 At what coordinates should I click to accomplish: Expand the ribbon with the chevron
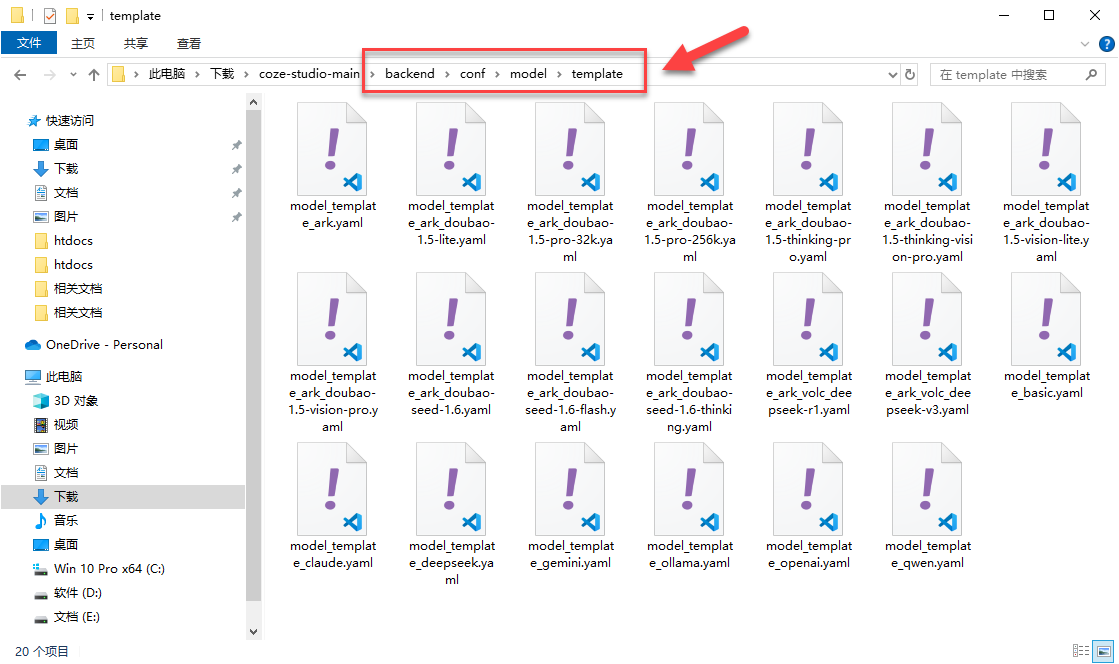point(1087,44)
